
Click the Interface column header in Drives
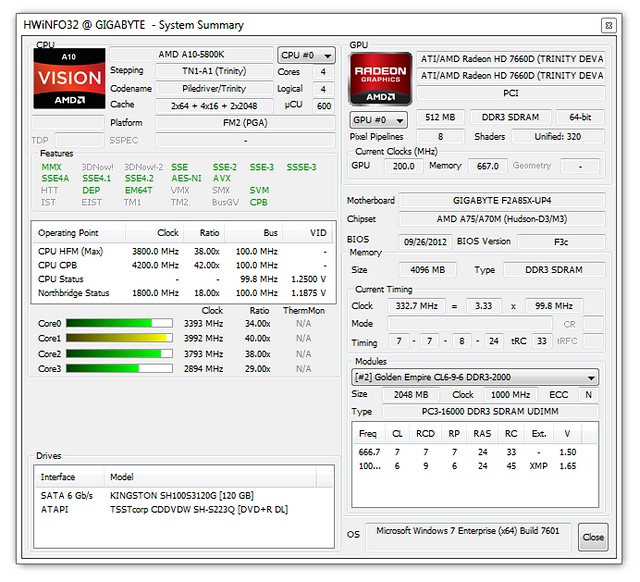click(69, 477)
